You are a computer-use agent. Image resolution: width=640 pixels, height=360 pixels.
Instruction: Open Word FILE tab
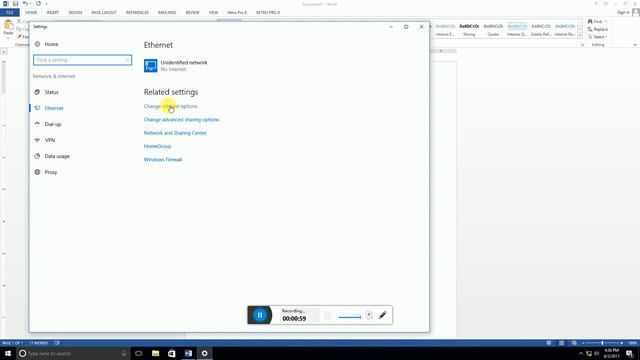pyautogui.click(x=10, y=13)
